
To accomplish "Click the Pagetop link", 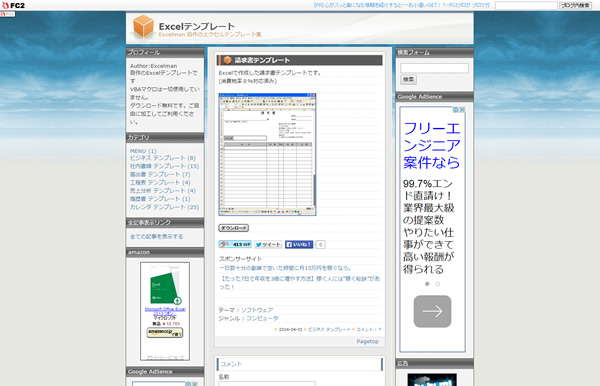I will [x=367, y=341].
